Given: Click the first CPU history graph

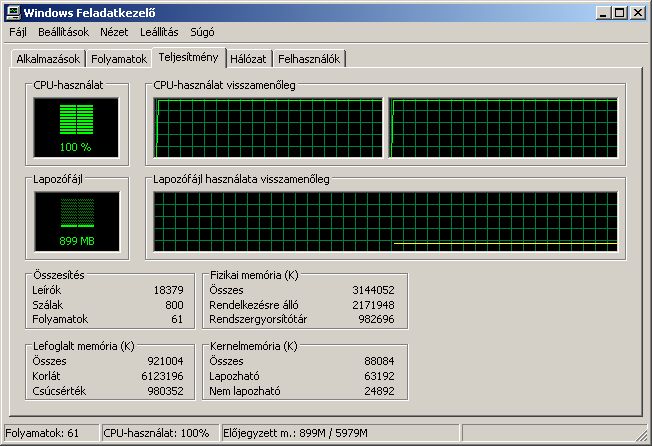Looking at the screenshot, I should (268, 128).
